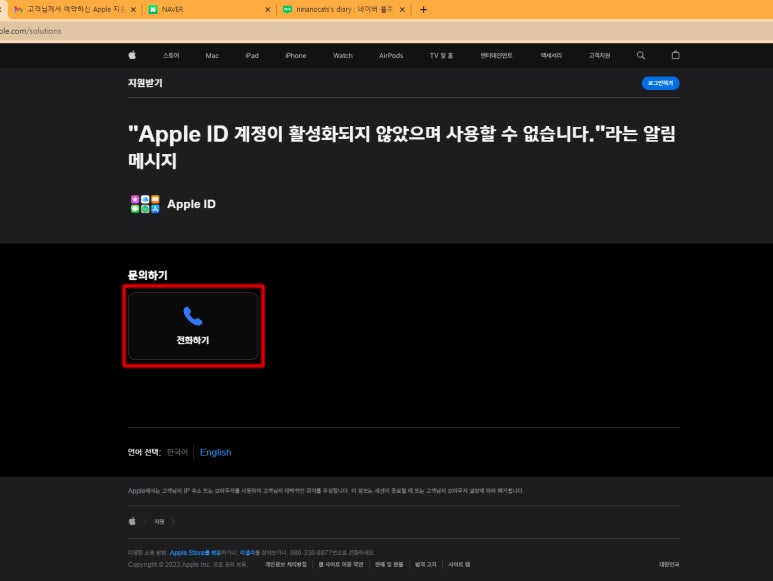Select 한국어 language option
This screenshot has width=773, height=581.
177,452
